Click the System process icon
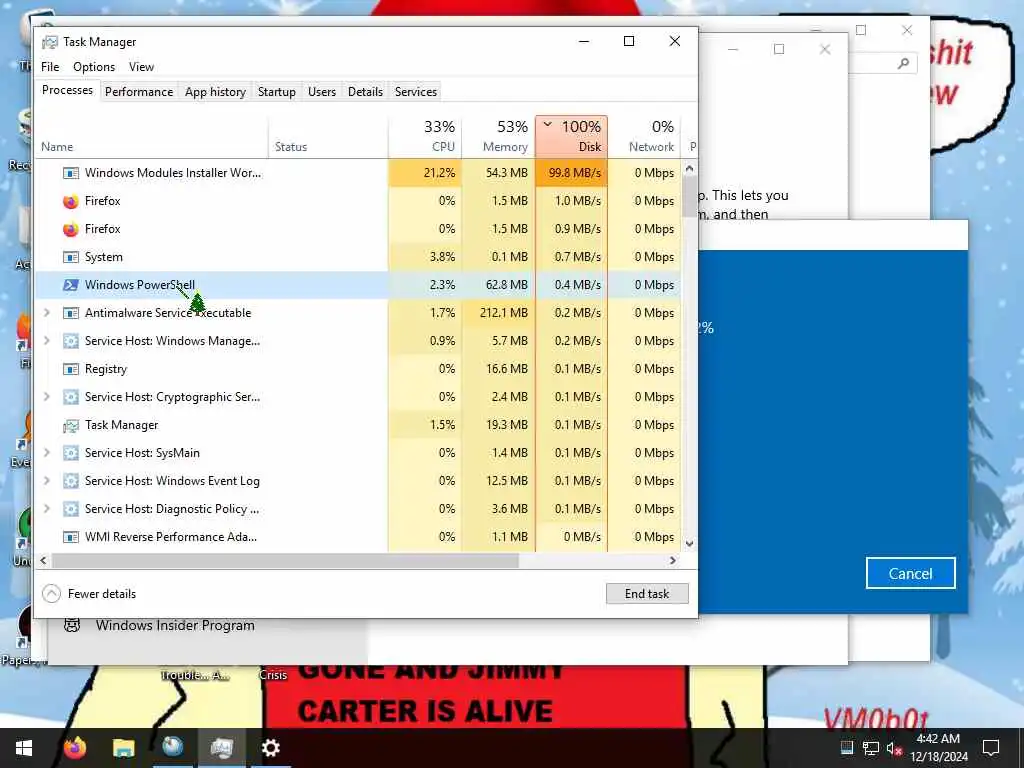The height and width of the screenshot is (768, 1024). (71, 257)
